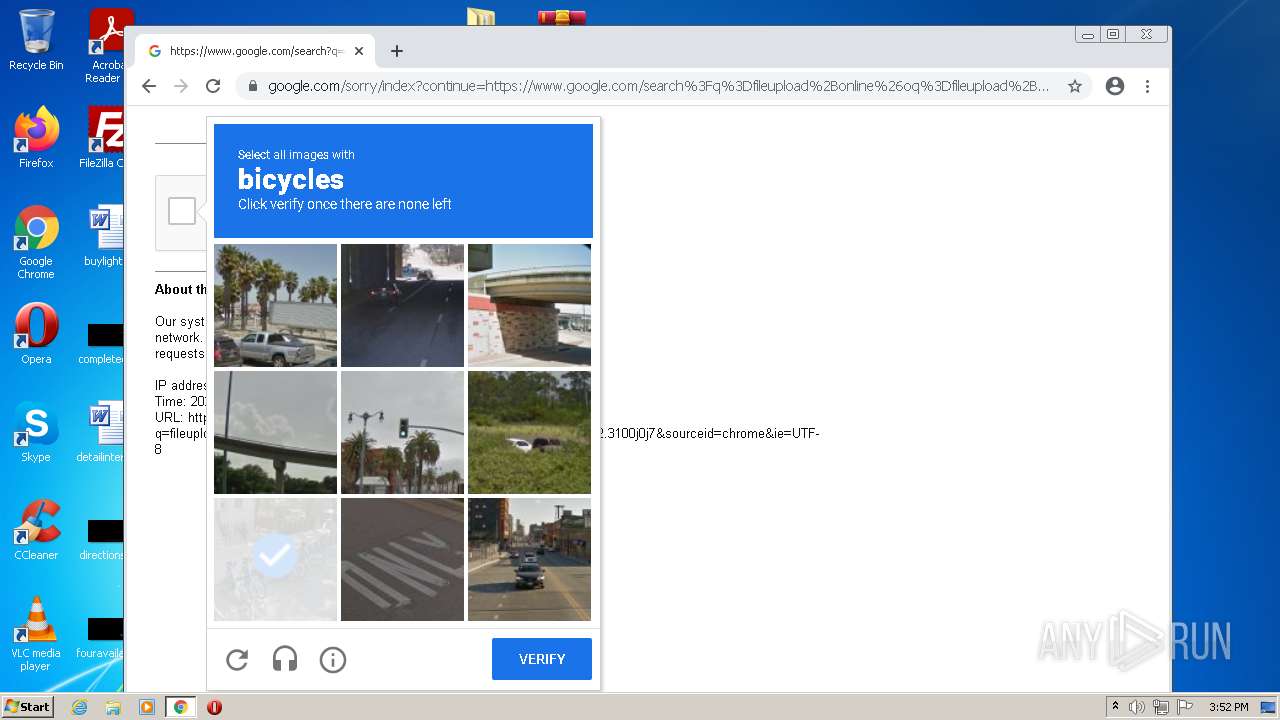Close the google.com search tab
The height and width of the screenshot is (720, 1280).
tap(359, 51)
